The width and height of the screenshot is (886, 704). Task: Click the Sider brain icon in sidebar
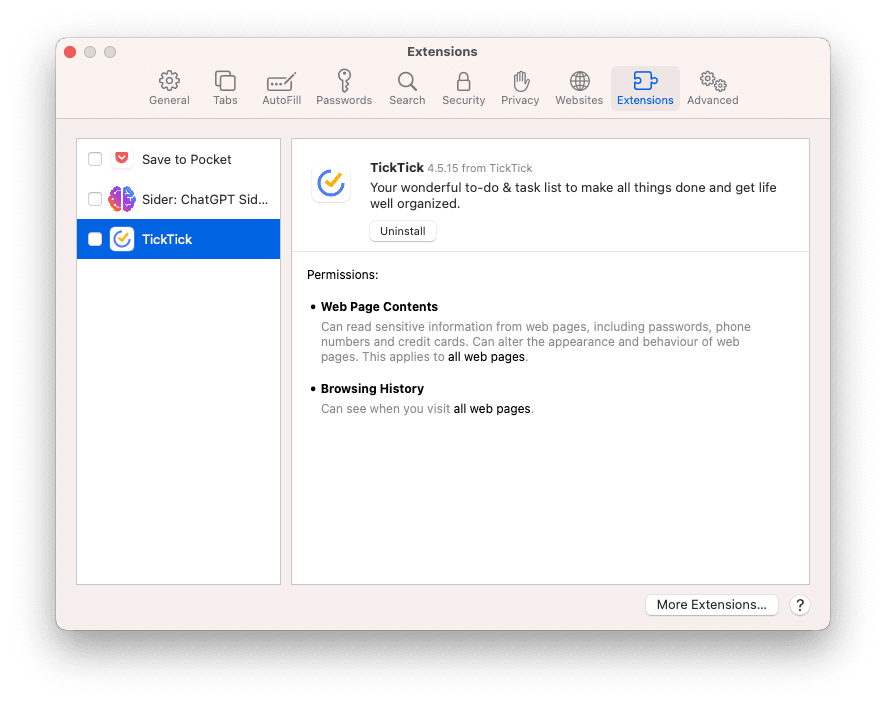(121, 199)
